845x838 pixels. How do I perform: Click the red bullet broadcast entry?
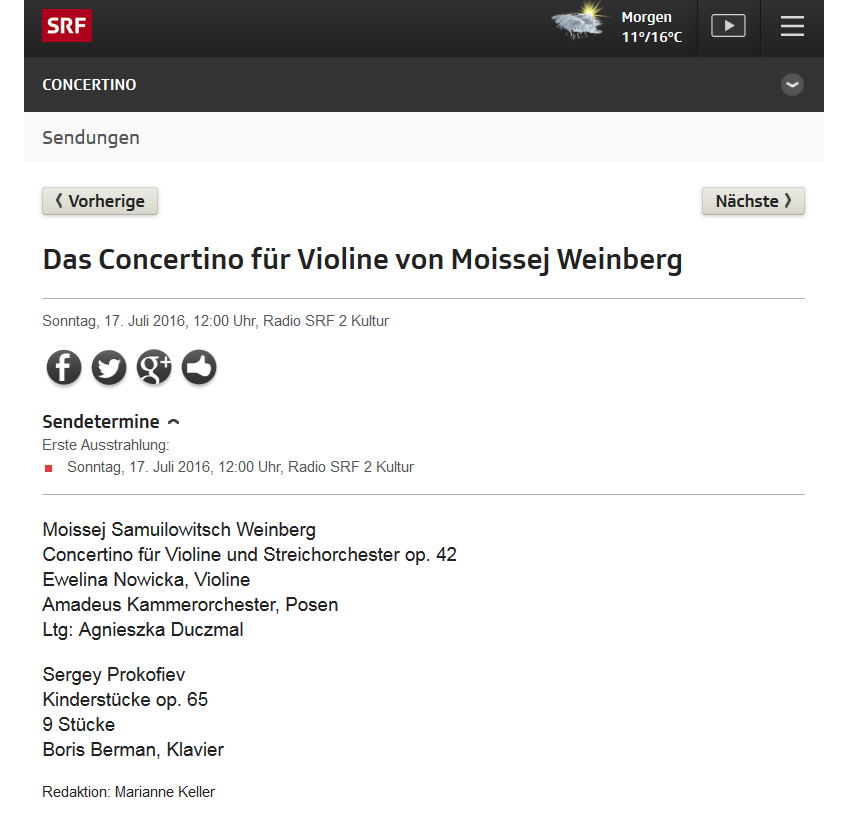click(x=240, y=467)
